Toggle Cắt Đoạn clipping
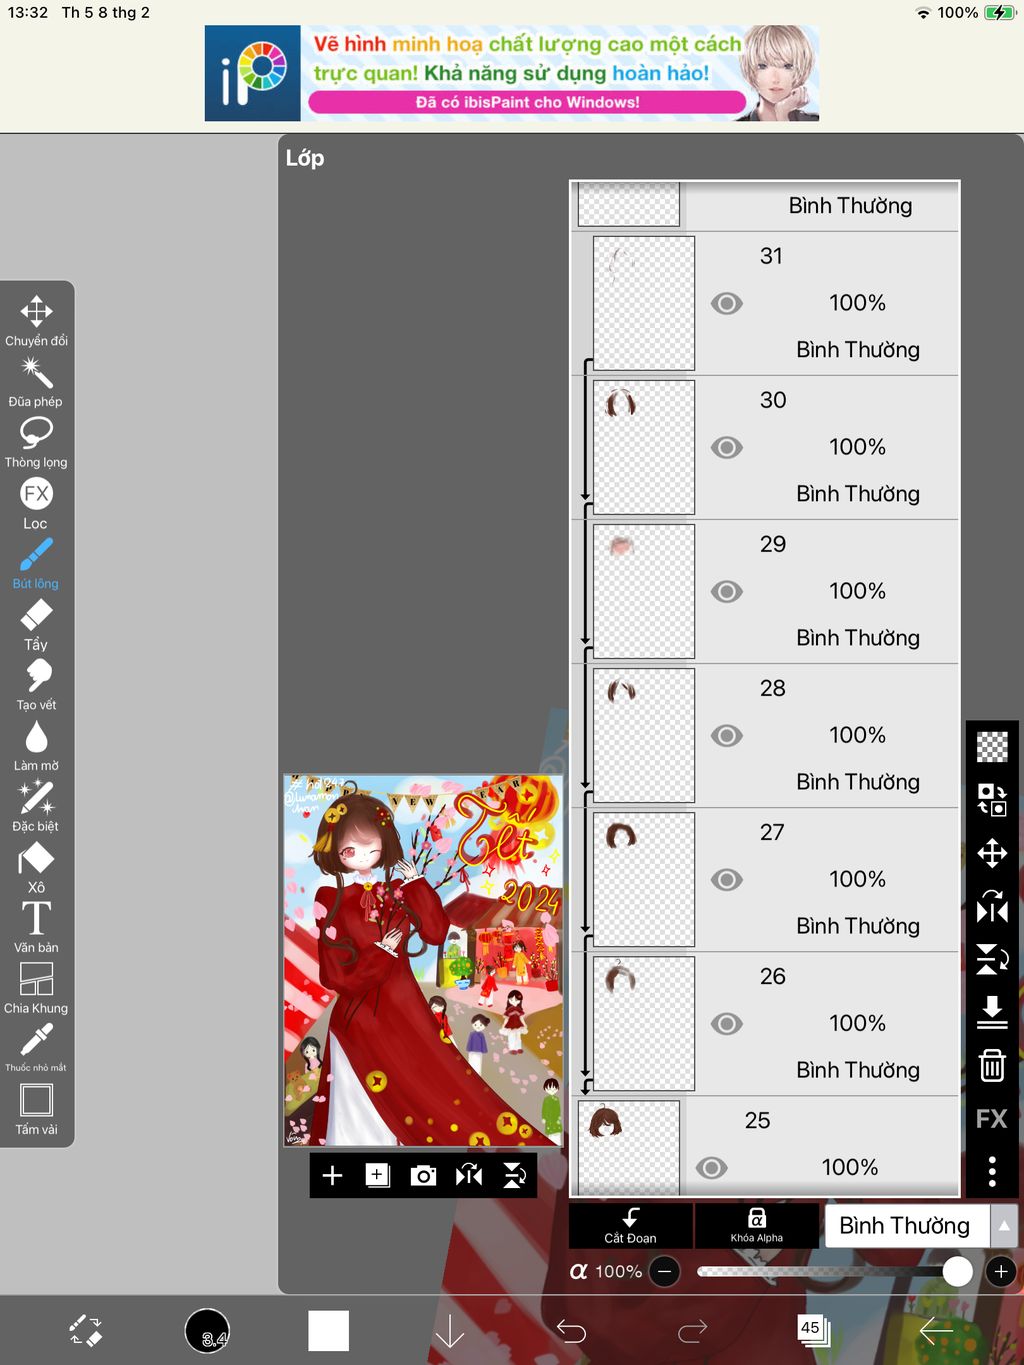Screen dimensions: 1024x1365 [x=630, y=1225]
